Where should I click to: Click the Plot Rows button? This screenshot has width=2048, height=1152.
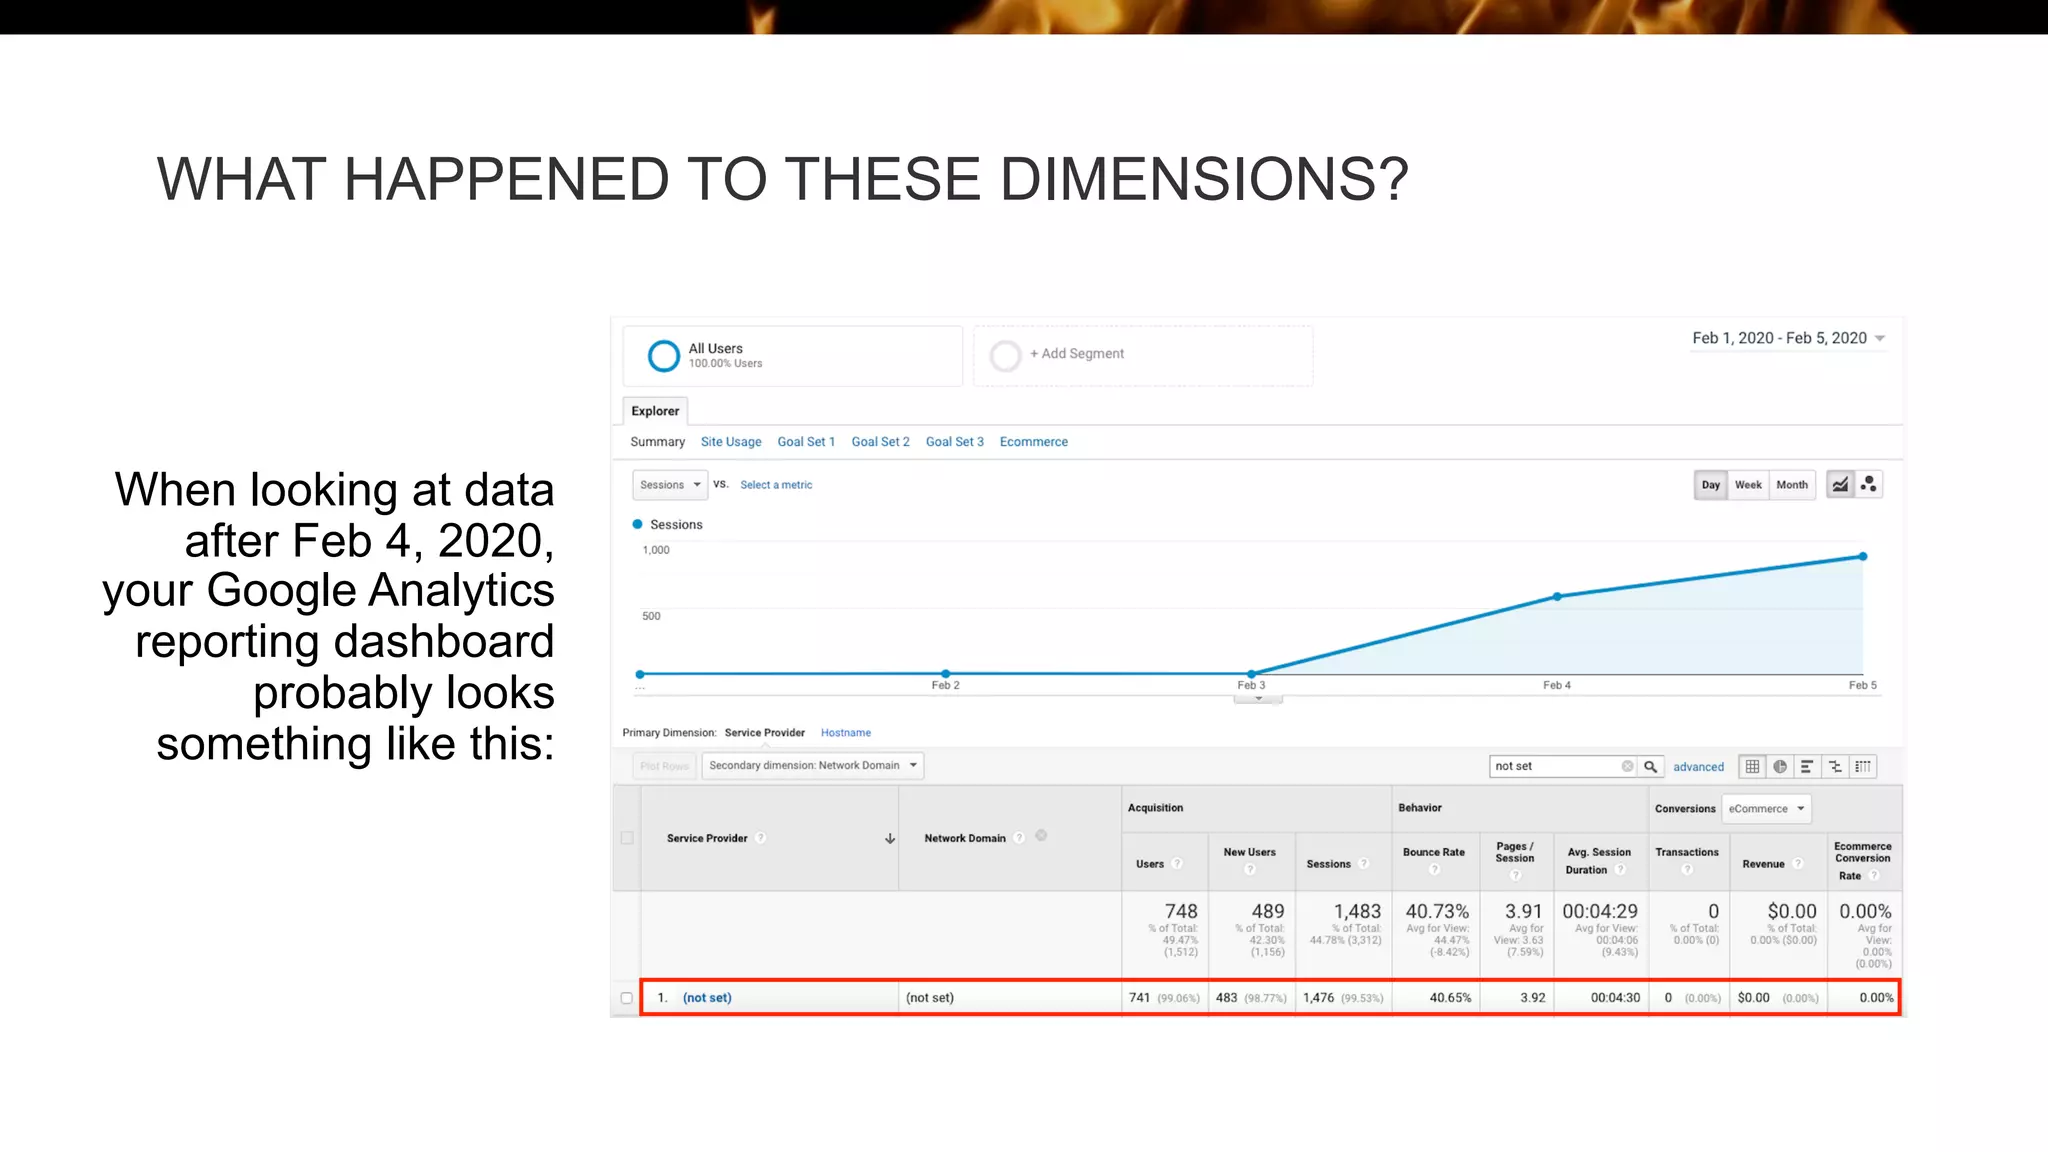(664, 766)
